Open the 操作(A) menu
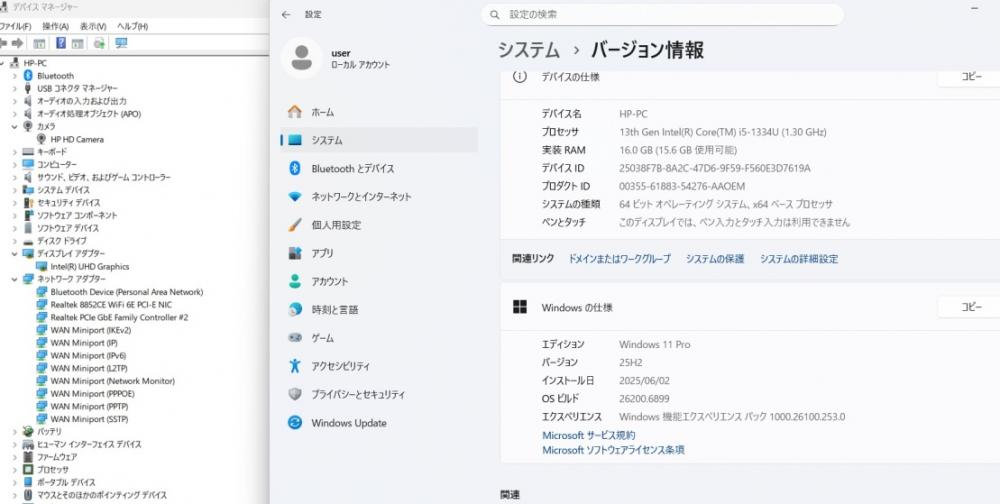This screenshot has height=504, width=1000. tap(55, 26)
